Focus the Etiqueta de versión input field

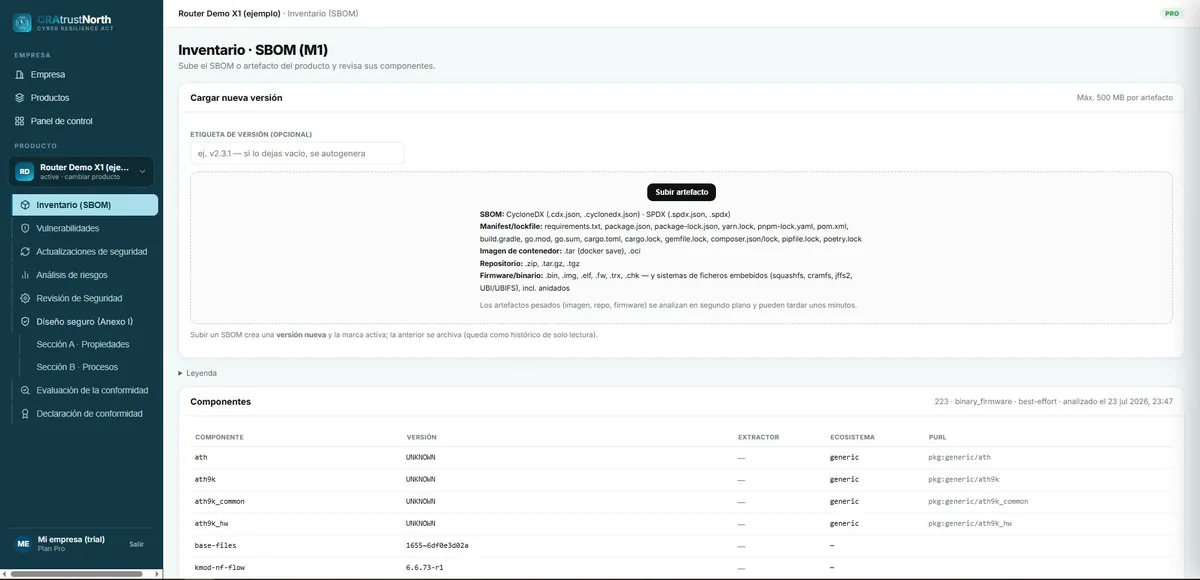[x=297, y=153]
